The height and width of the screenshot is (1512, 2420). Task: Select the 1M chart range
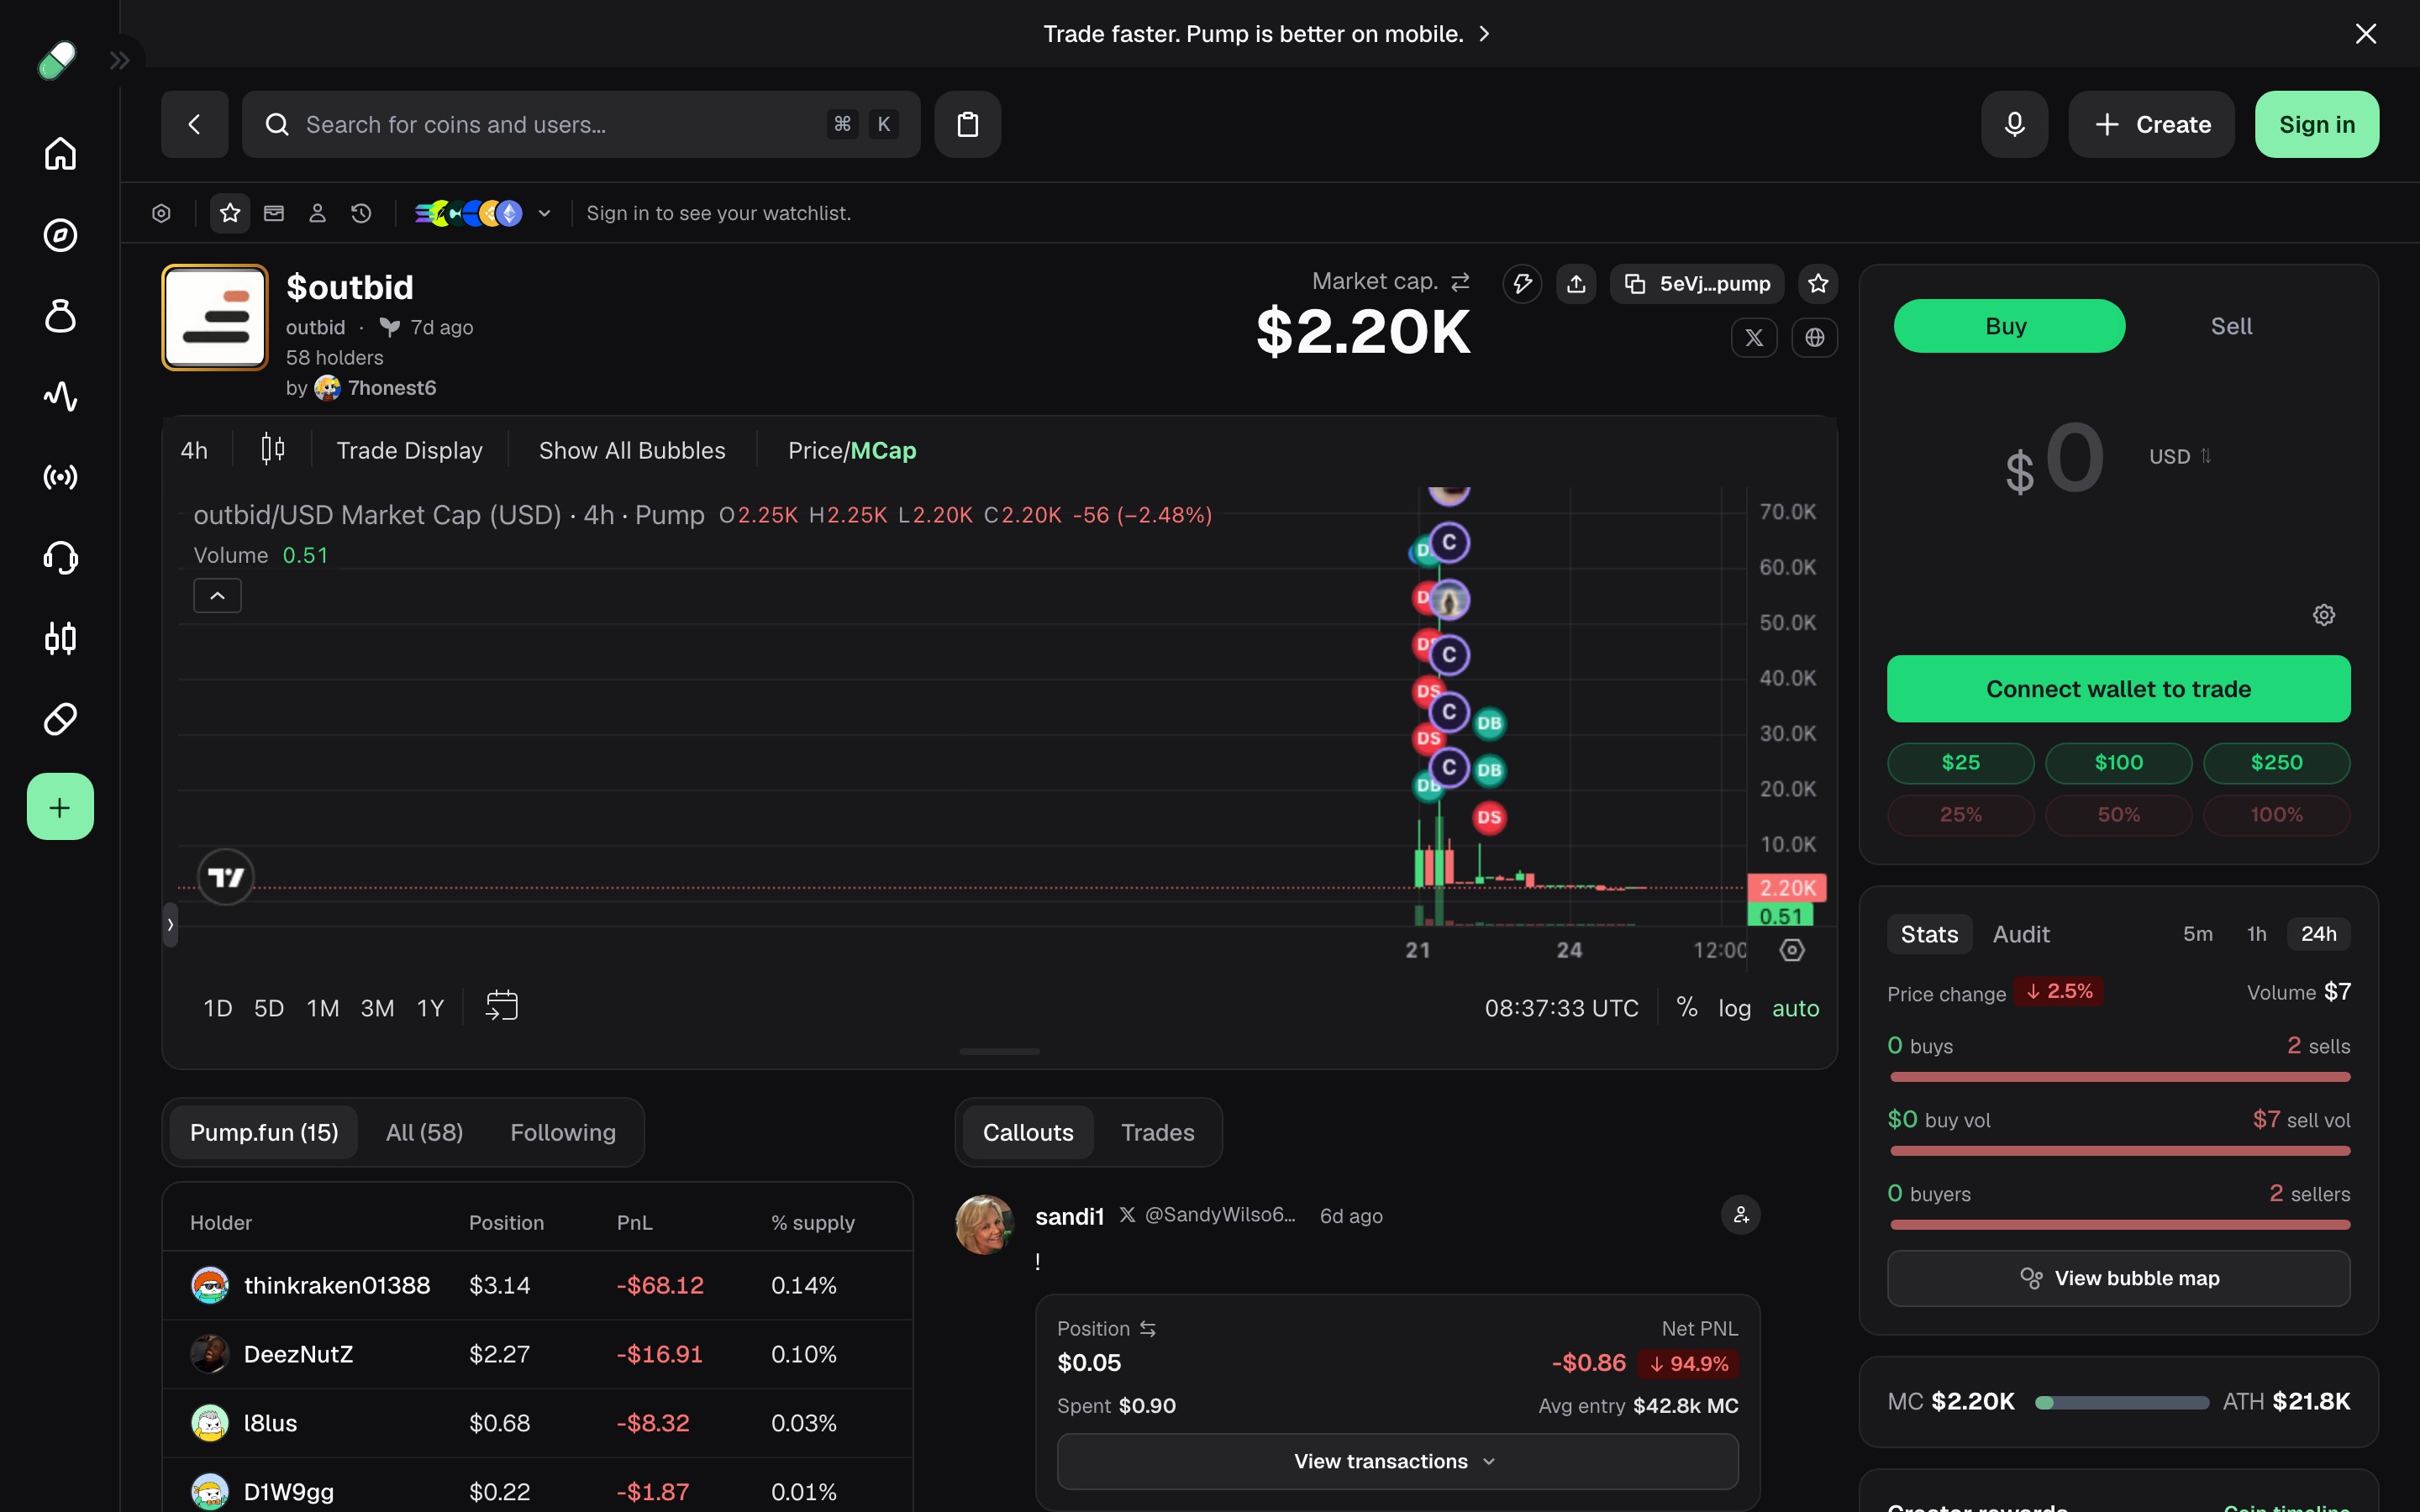(x=323, y=1008)
